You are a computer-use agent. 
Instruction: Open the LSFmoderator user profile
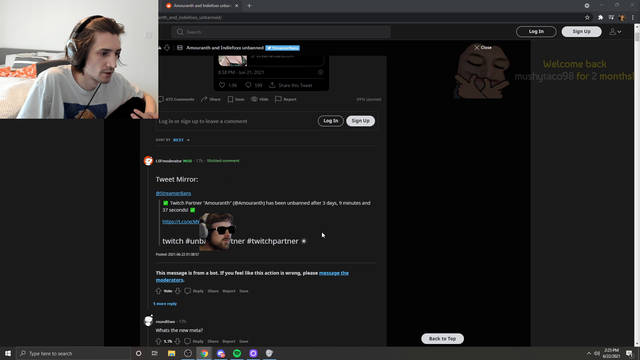point(169,161)
